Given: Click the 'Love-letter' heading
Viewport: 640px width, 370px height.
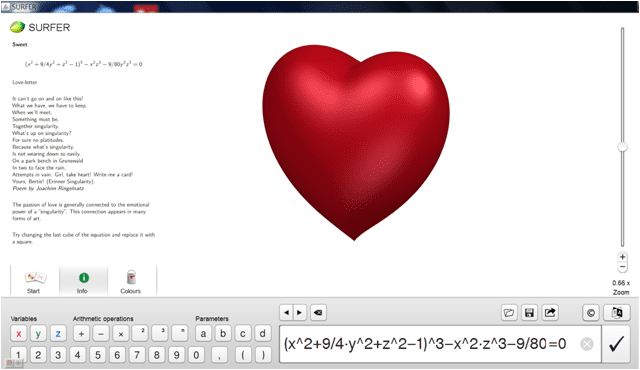Looking at the screenshot, I should pyautogui.click(x=24, y=82).
